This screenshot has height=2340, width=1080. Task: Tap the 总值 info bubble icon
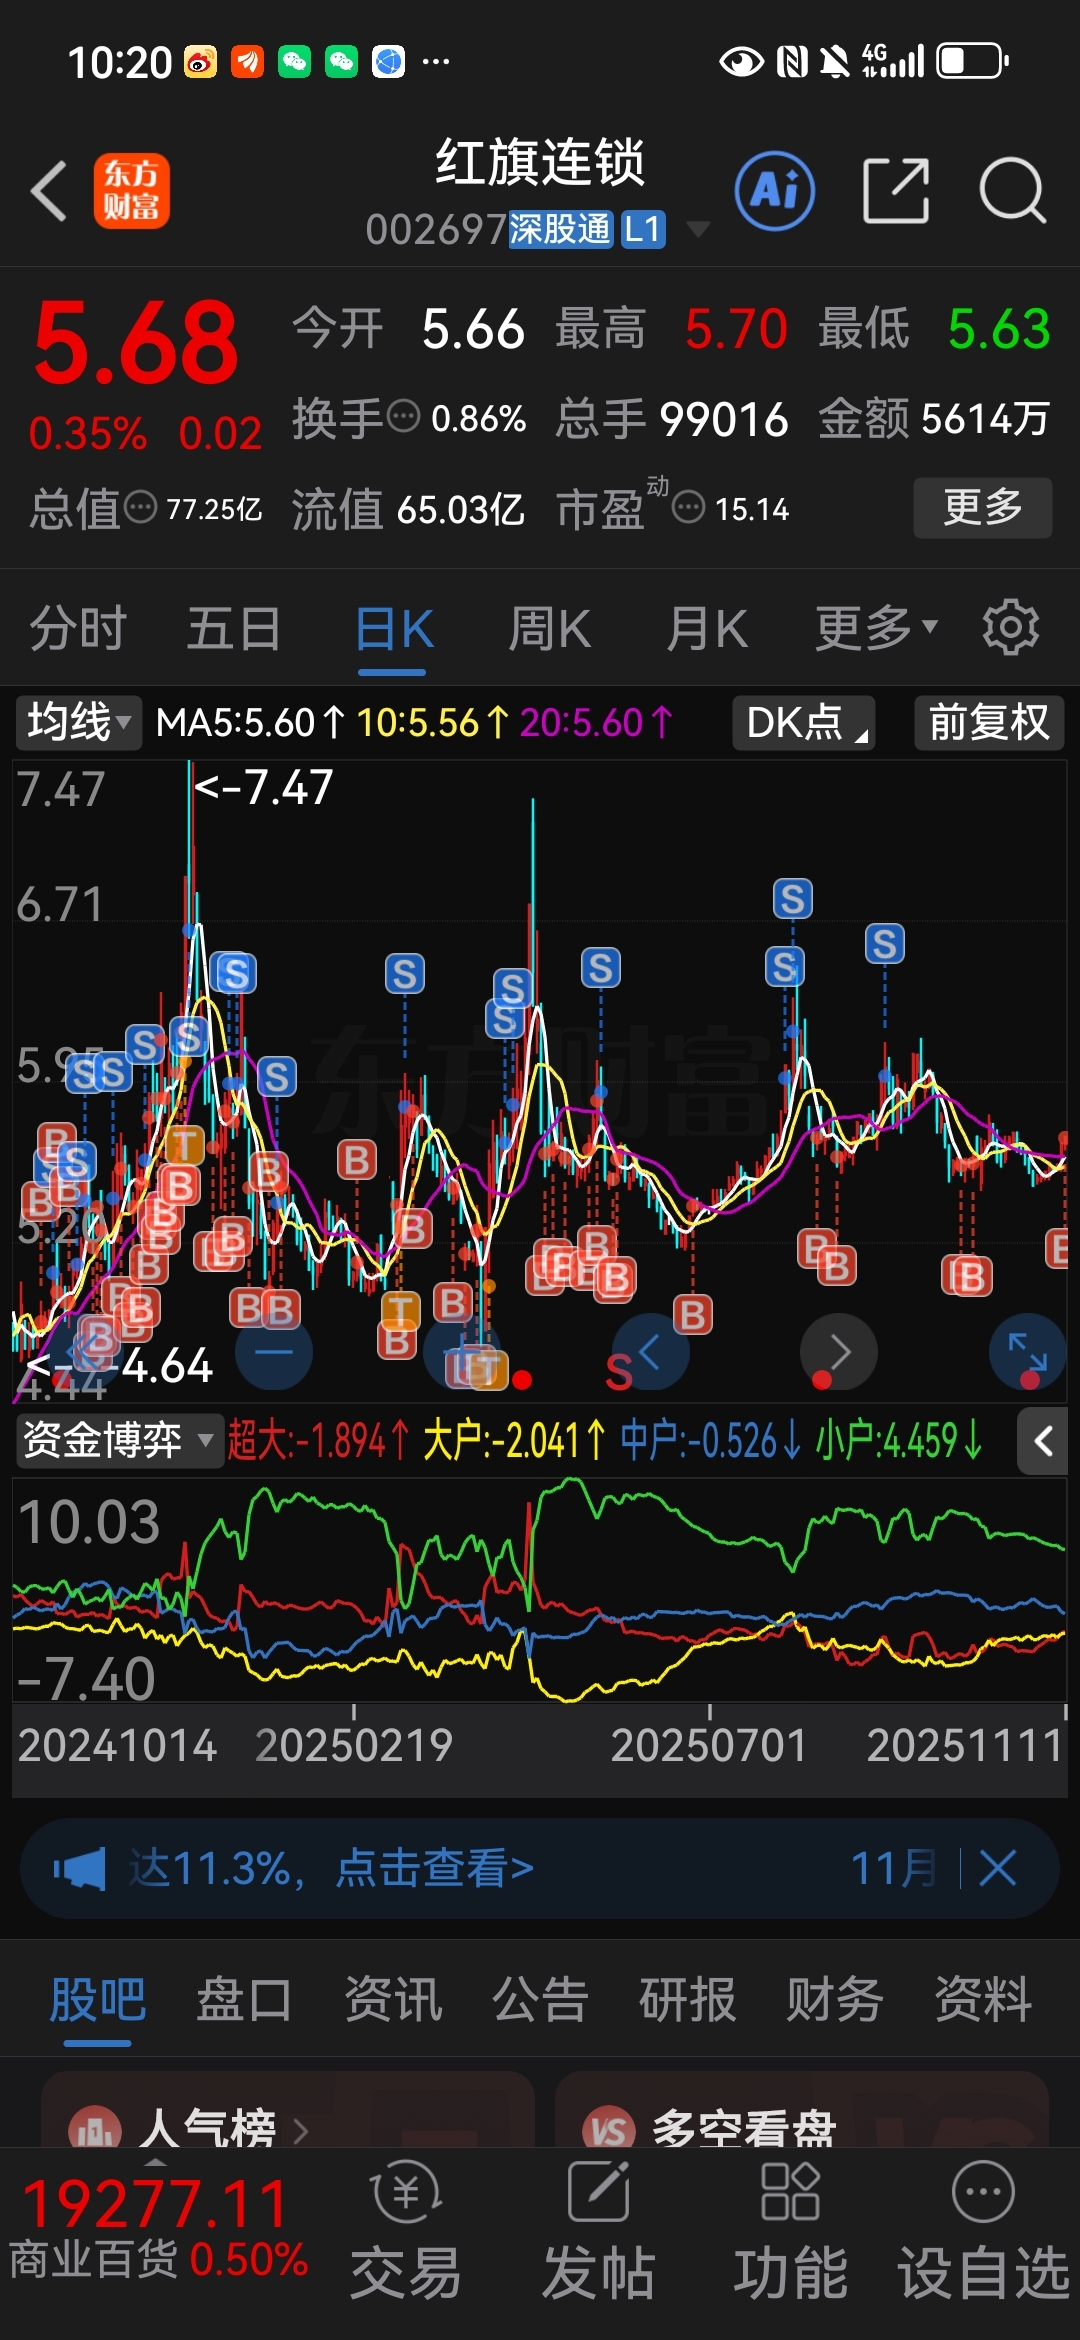click(x=140, y=508)
